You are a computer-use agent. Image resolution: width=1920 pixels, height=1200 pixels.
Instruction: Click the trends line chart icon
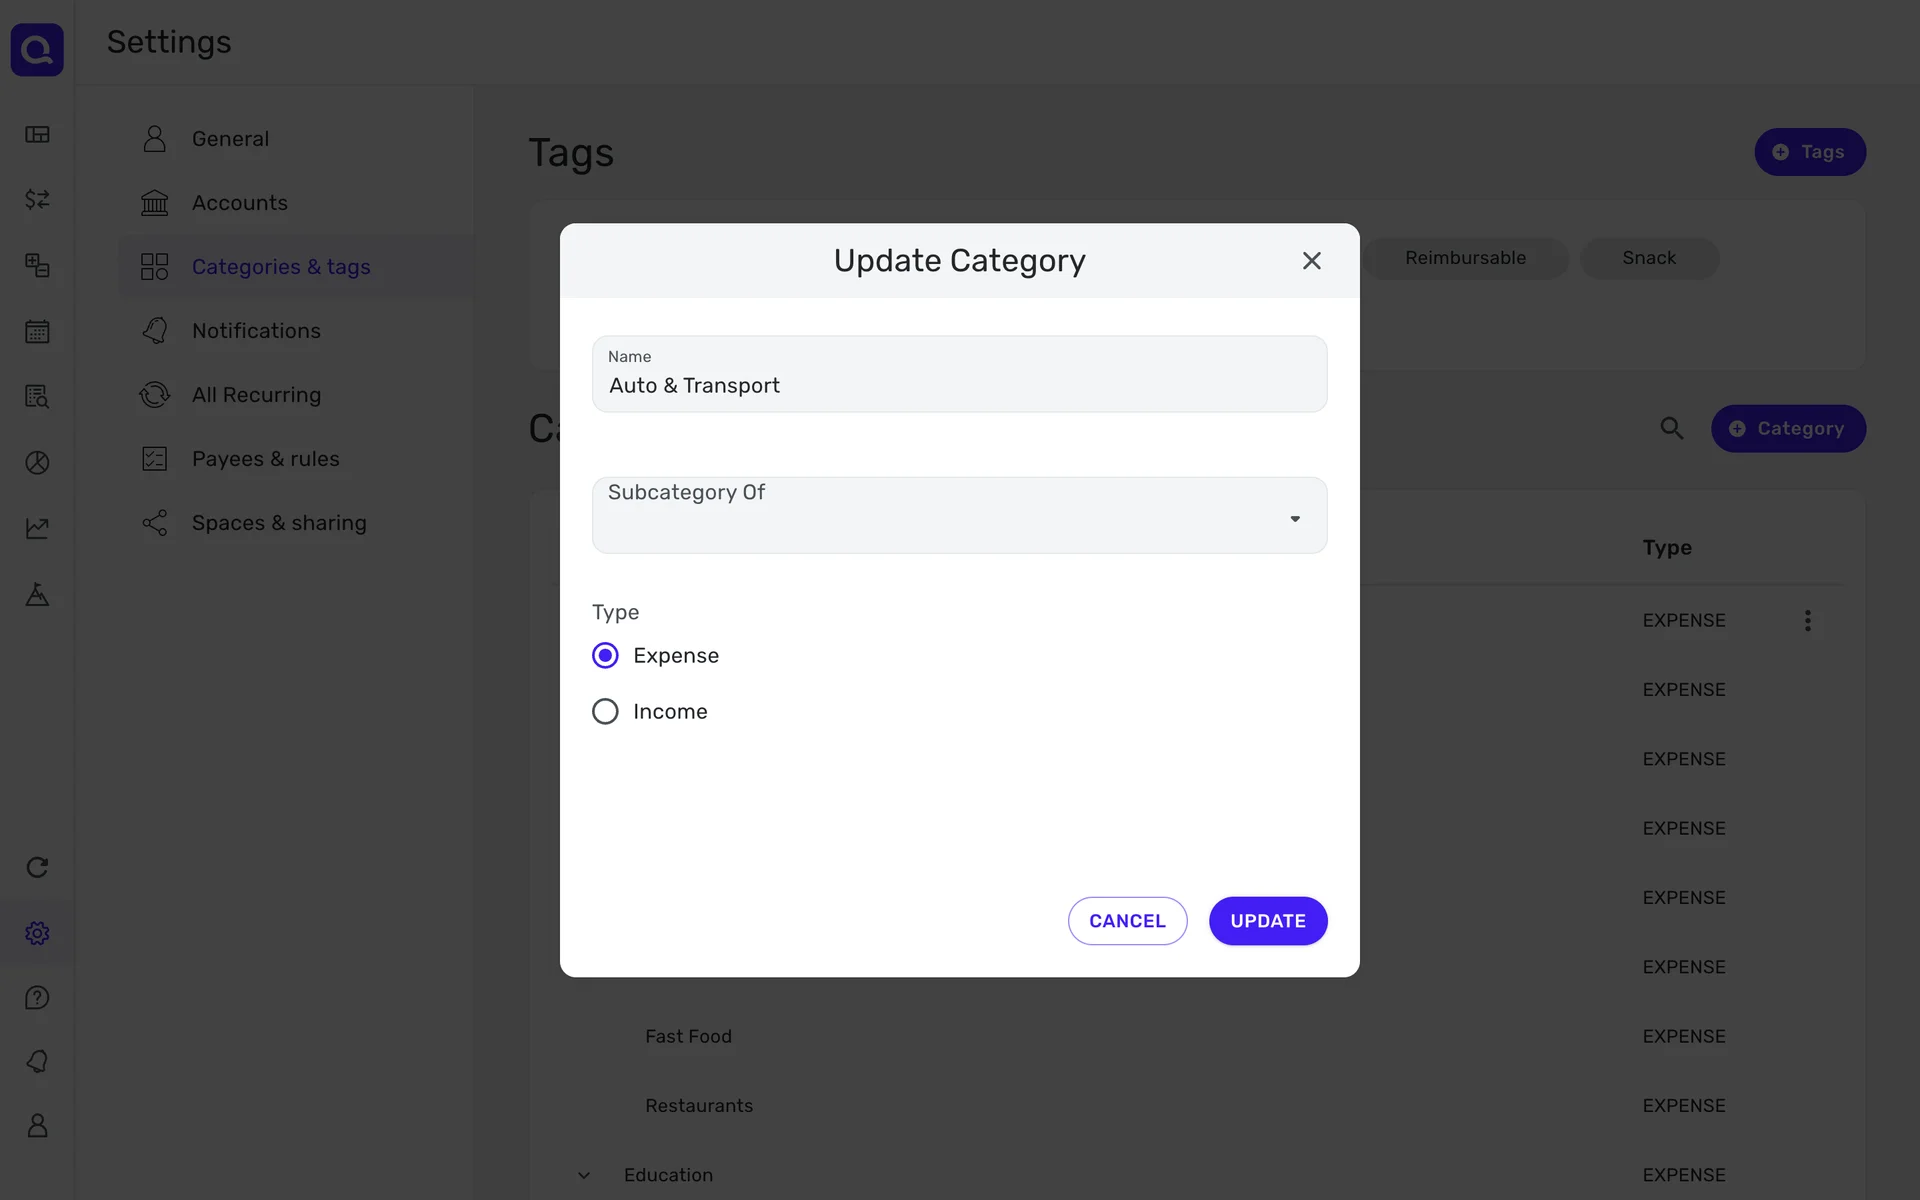[x=37, y=528]
